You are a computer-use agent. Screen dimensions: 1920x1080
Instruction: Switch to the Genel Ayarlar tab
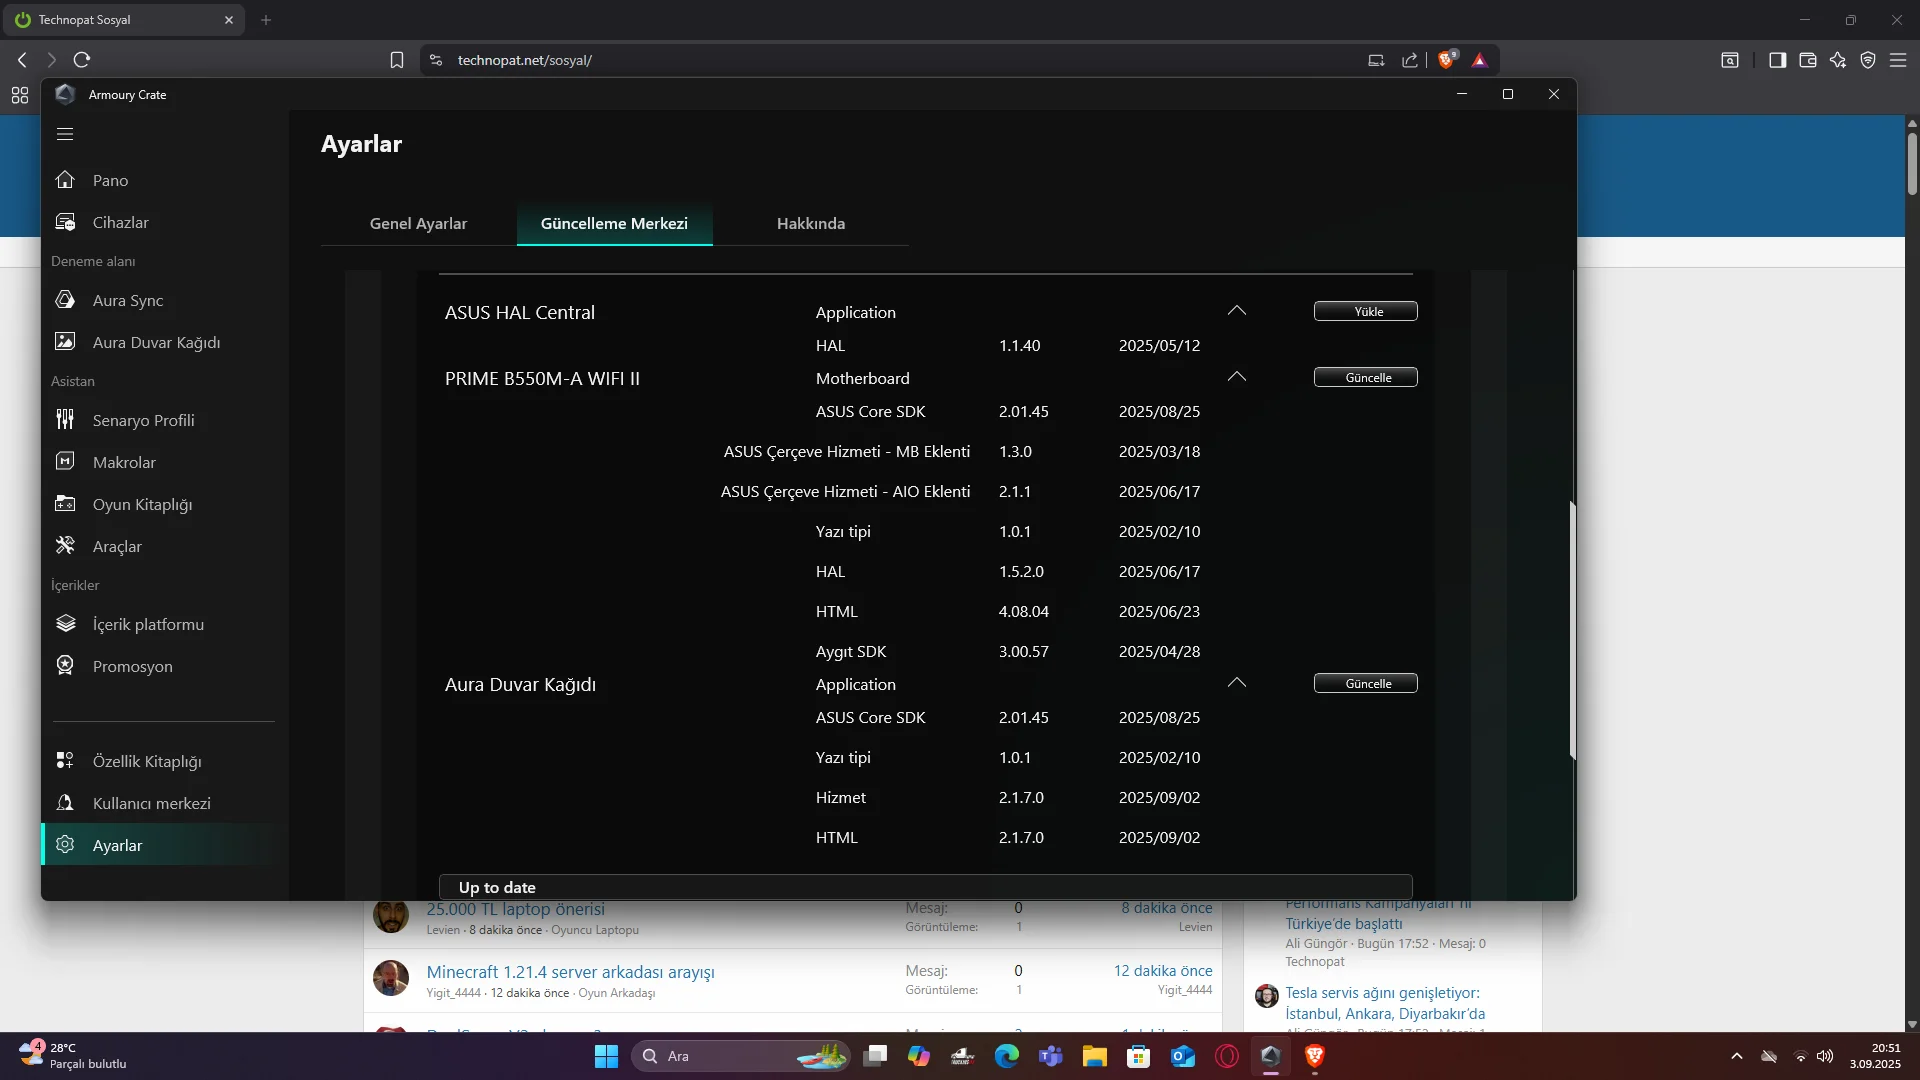point(418,223)
